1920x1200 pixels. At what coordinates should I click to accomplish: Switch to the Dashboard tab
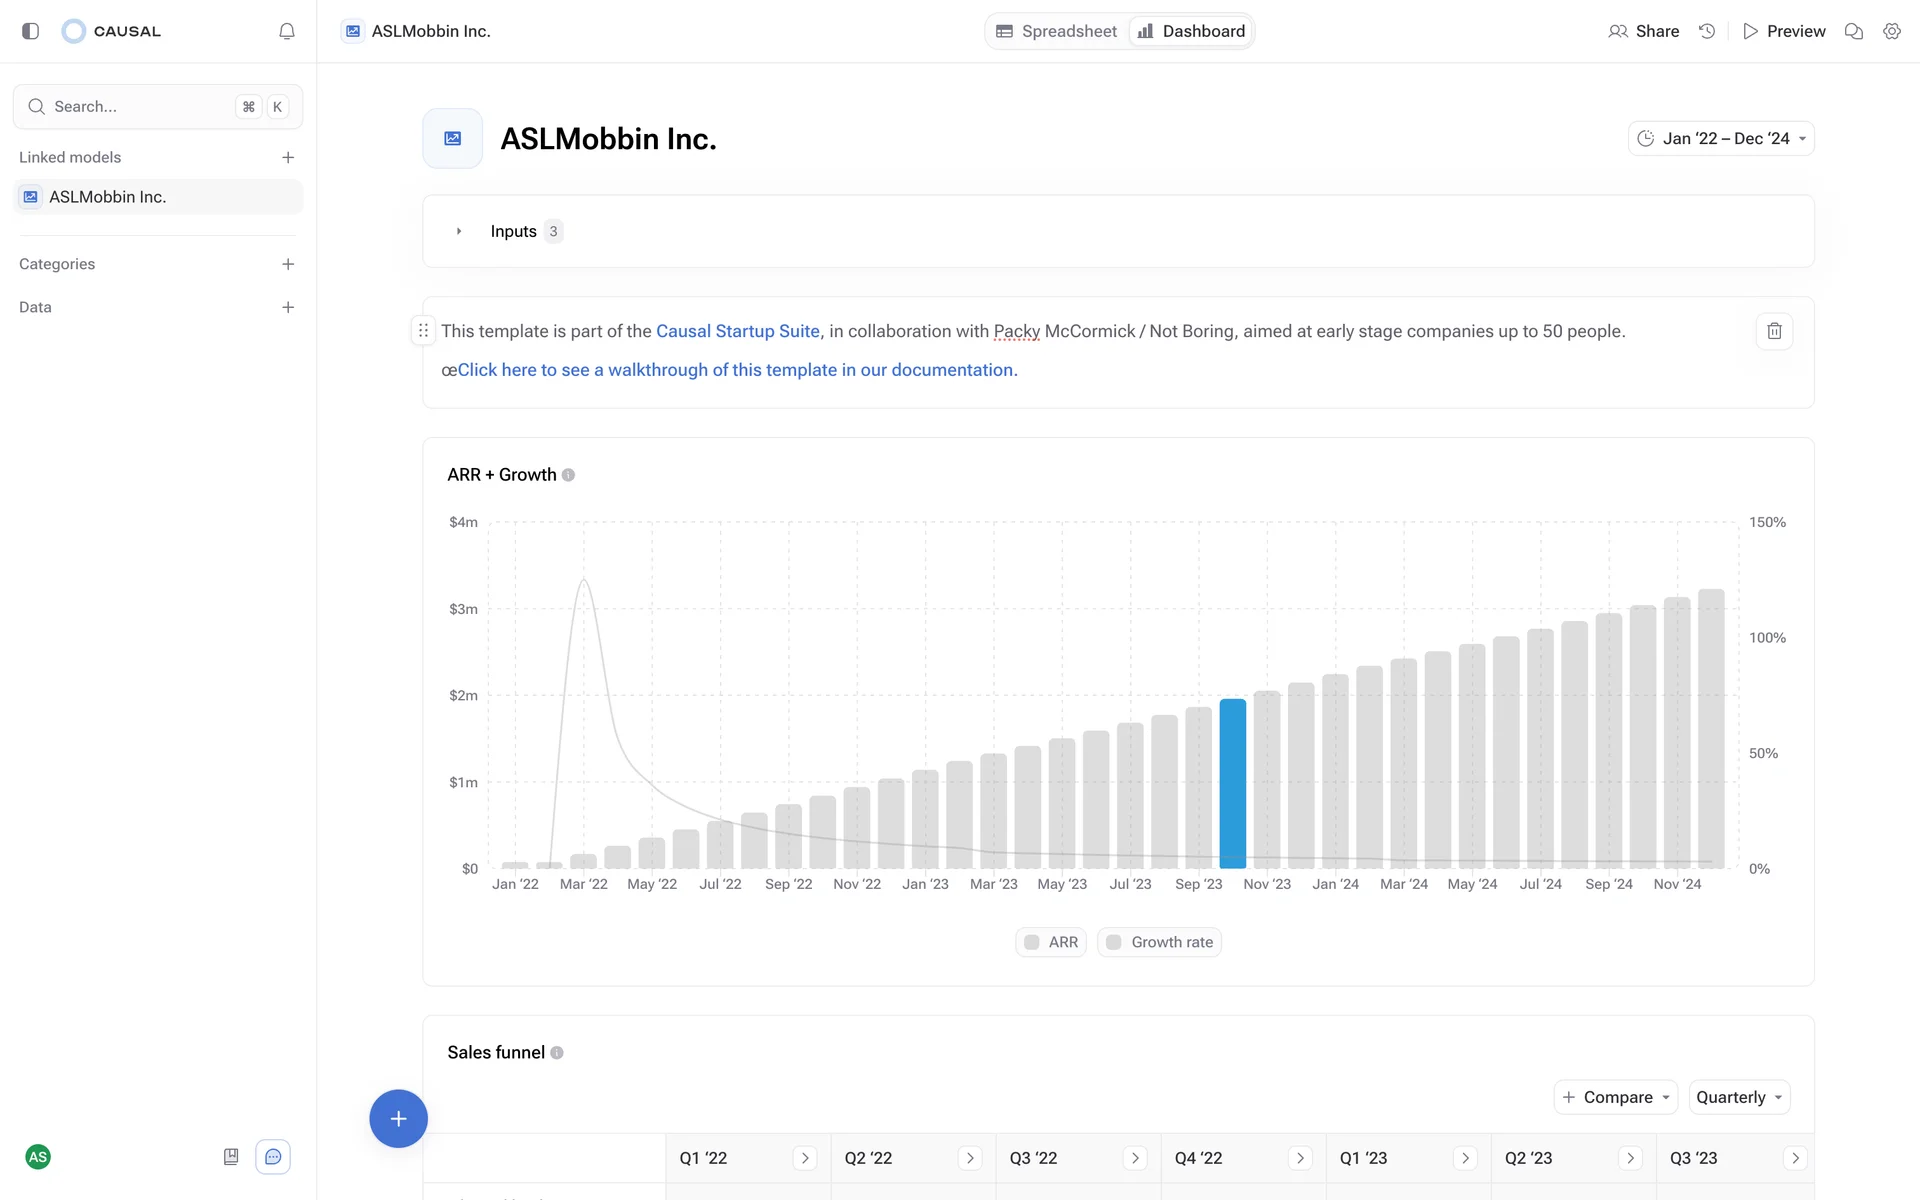(1191, 31)
